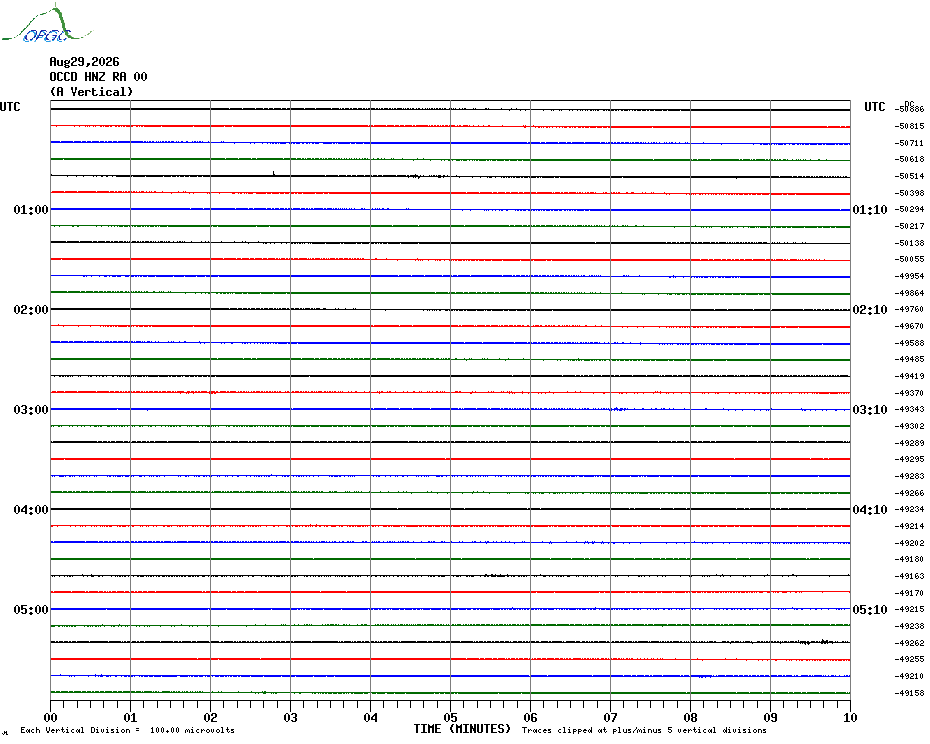This screenshot has height=744, width=930.
Task: Click DC offset value -50815
Action: [910, 126]
